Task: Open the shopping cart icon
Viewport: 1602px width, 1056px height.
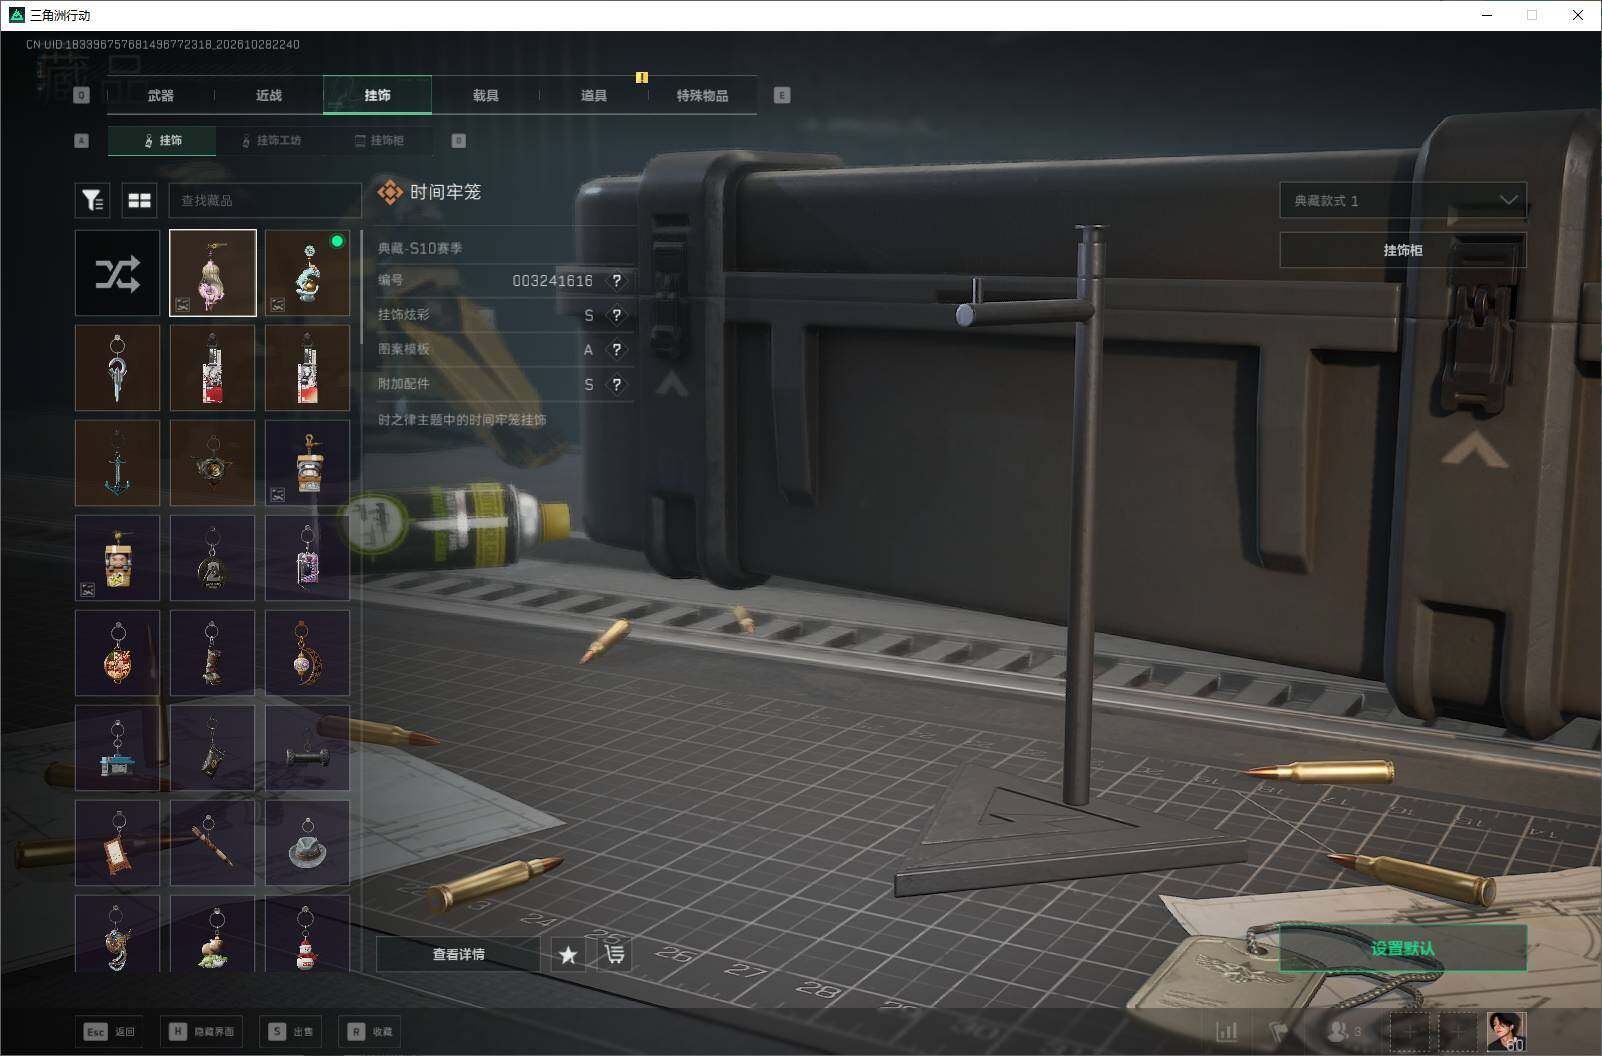Action: 614,955
